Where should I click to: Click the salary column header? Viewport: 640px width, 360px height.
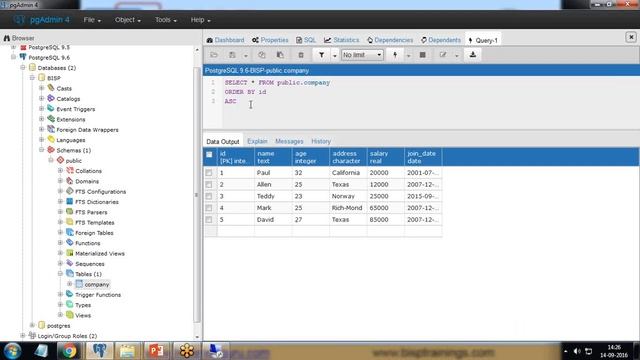coord(385,157)
